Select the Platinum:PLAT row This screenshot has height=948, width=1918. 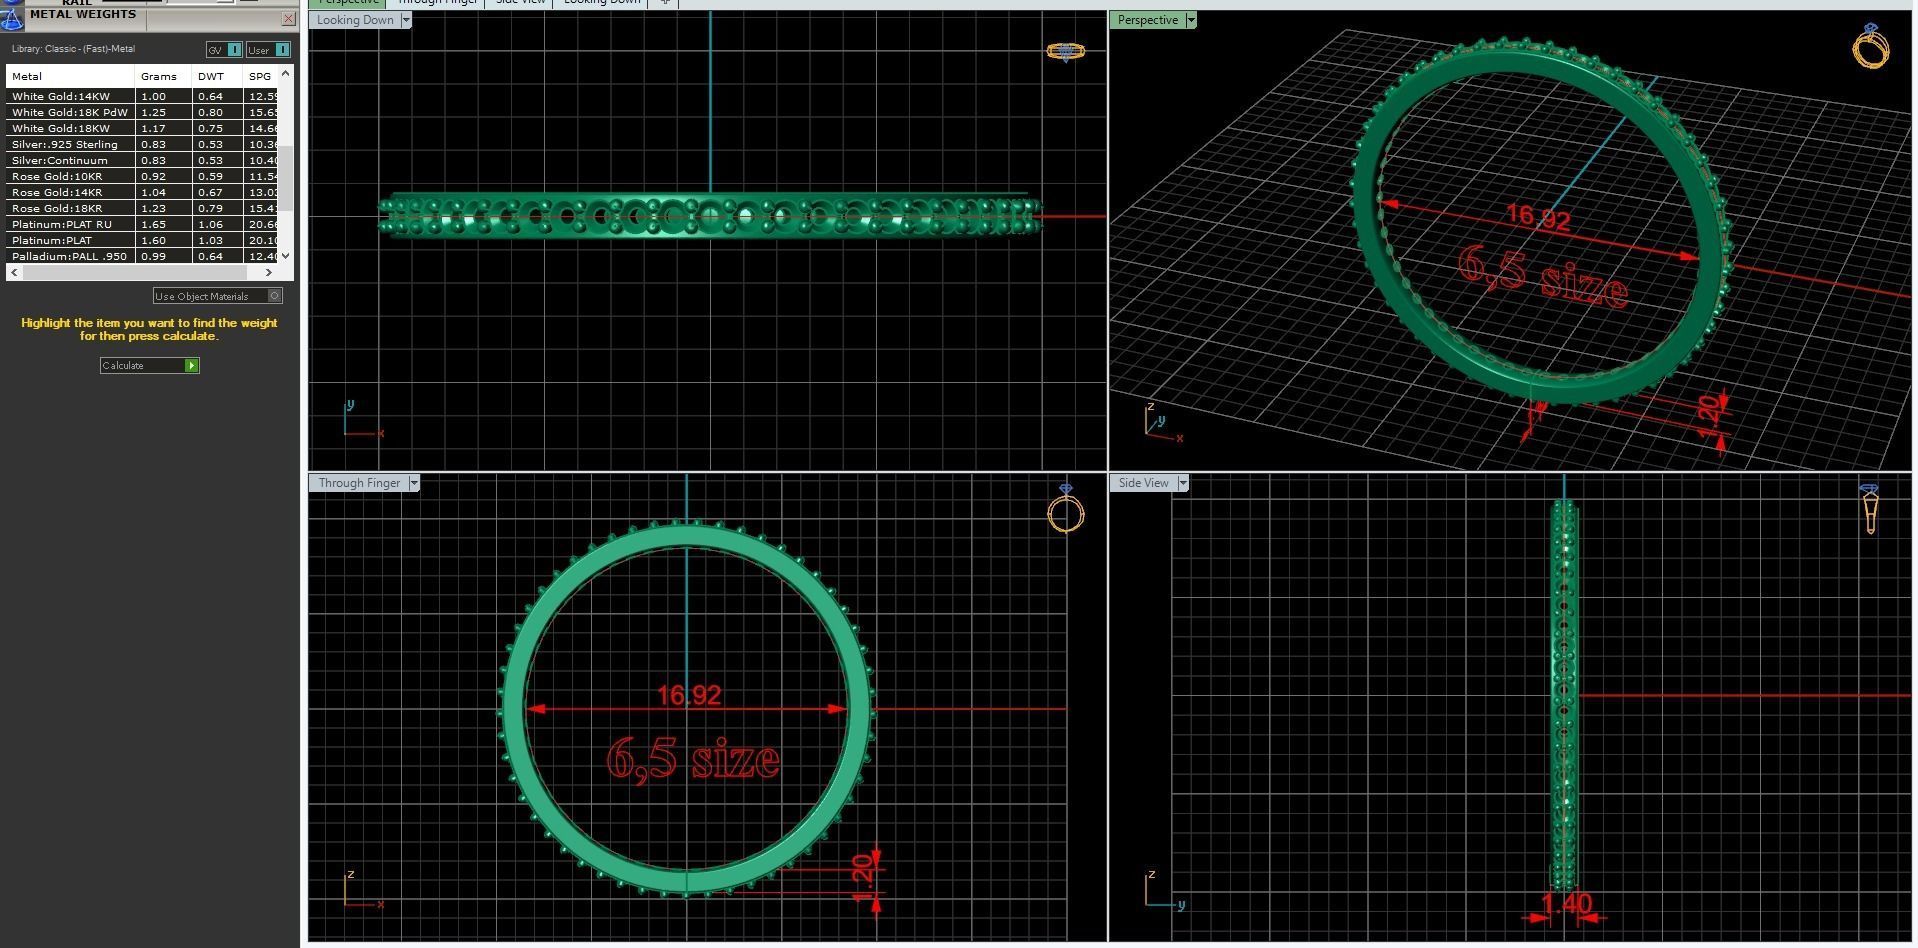(142, 240)
